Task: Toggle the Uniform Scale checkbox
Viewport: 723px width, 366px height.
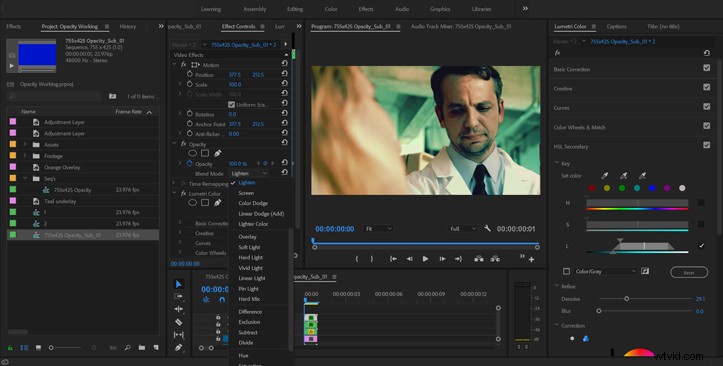Action: click(x=231, y=105)
